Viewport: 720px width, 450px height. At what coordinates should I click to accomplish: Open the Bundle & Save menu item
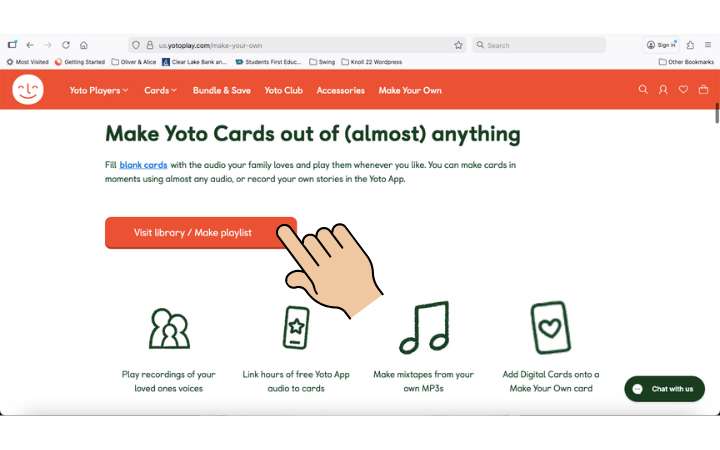pyautogui.click(x=222, y=90)
